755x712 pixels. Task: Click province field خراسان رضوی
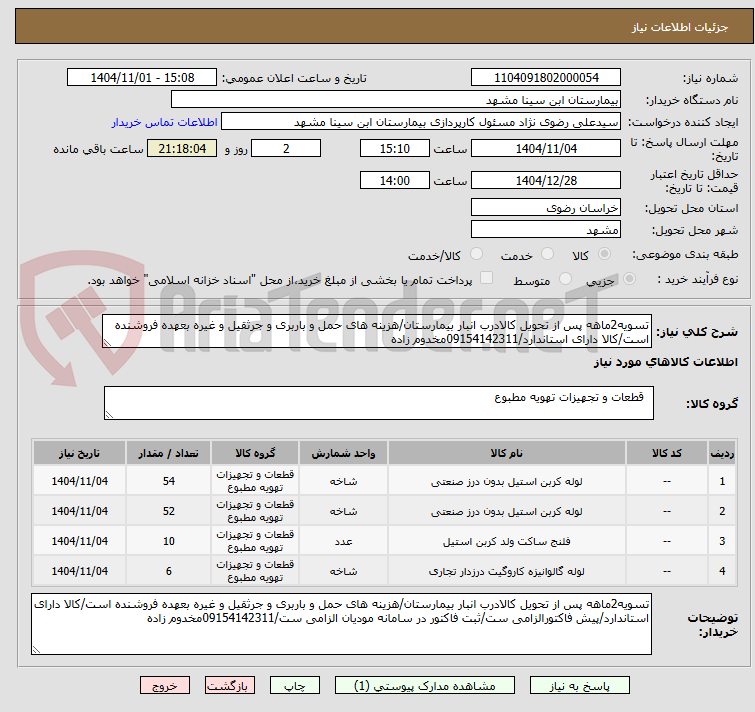click(546, 207)
